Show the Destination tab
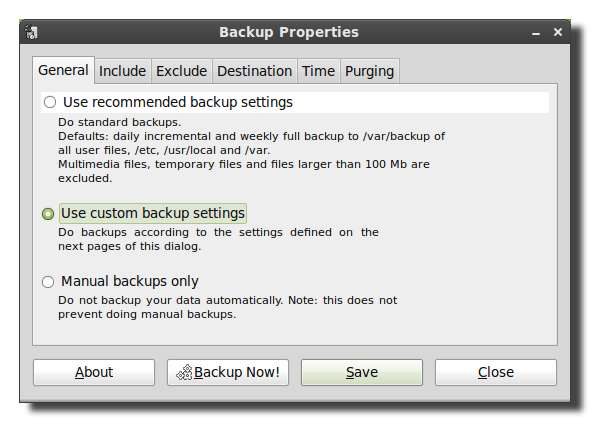601x430 pixels. 254,71
